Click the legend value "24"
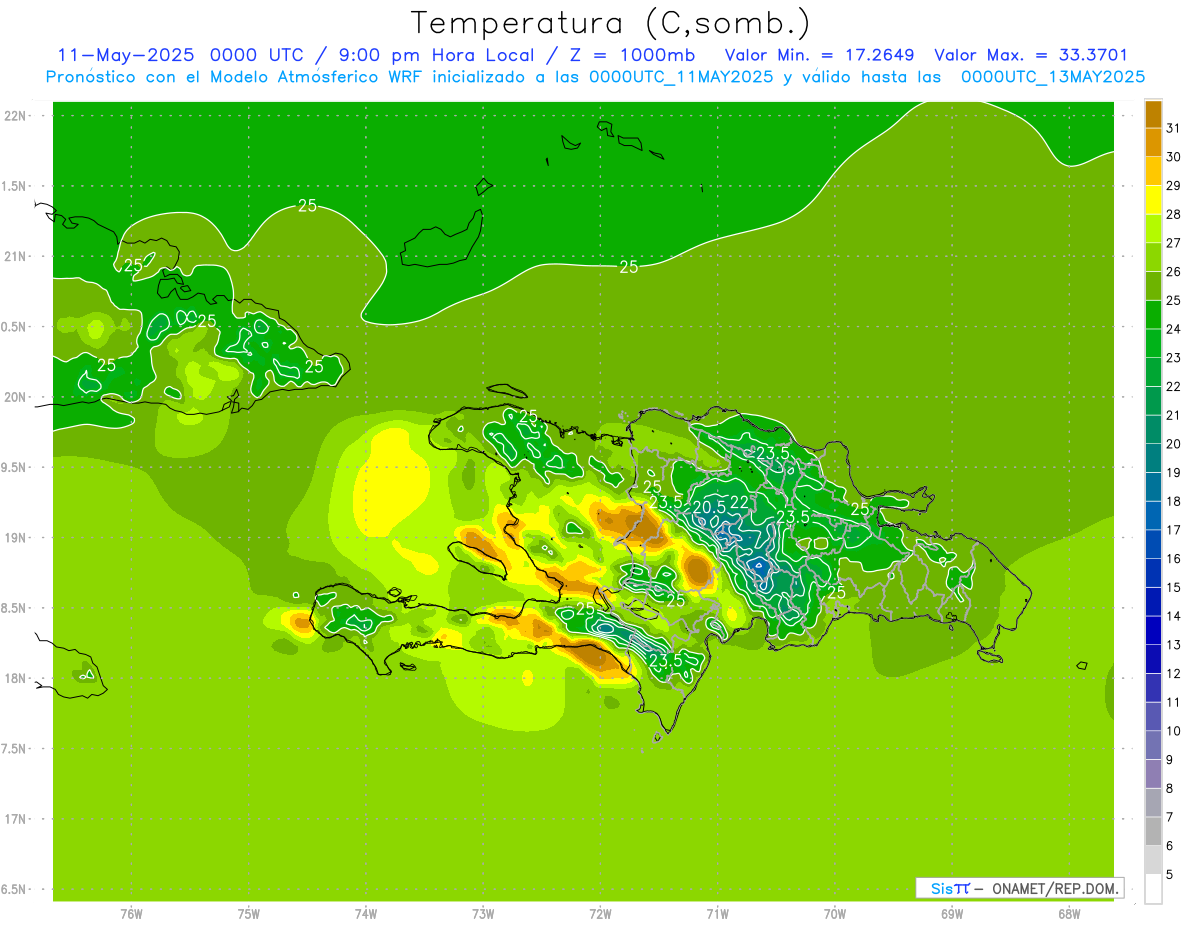Image resolution: width=1200 pixels, height=927 pixels. tap(1174, 329)
